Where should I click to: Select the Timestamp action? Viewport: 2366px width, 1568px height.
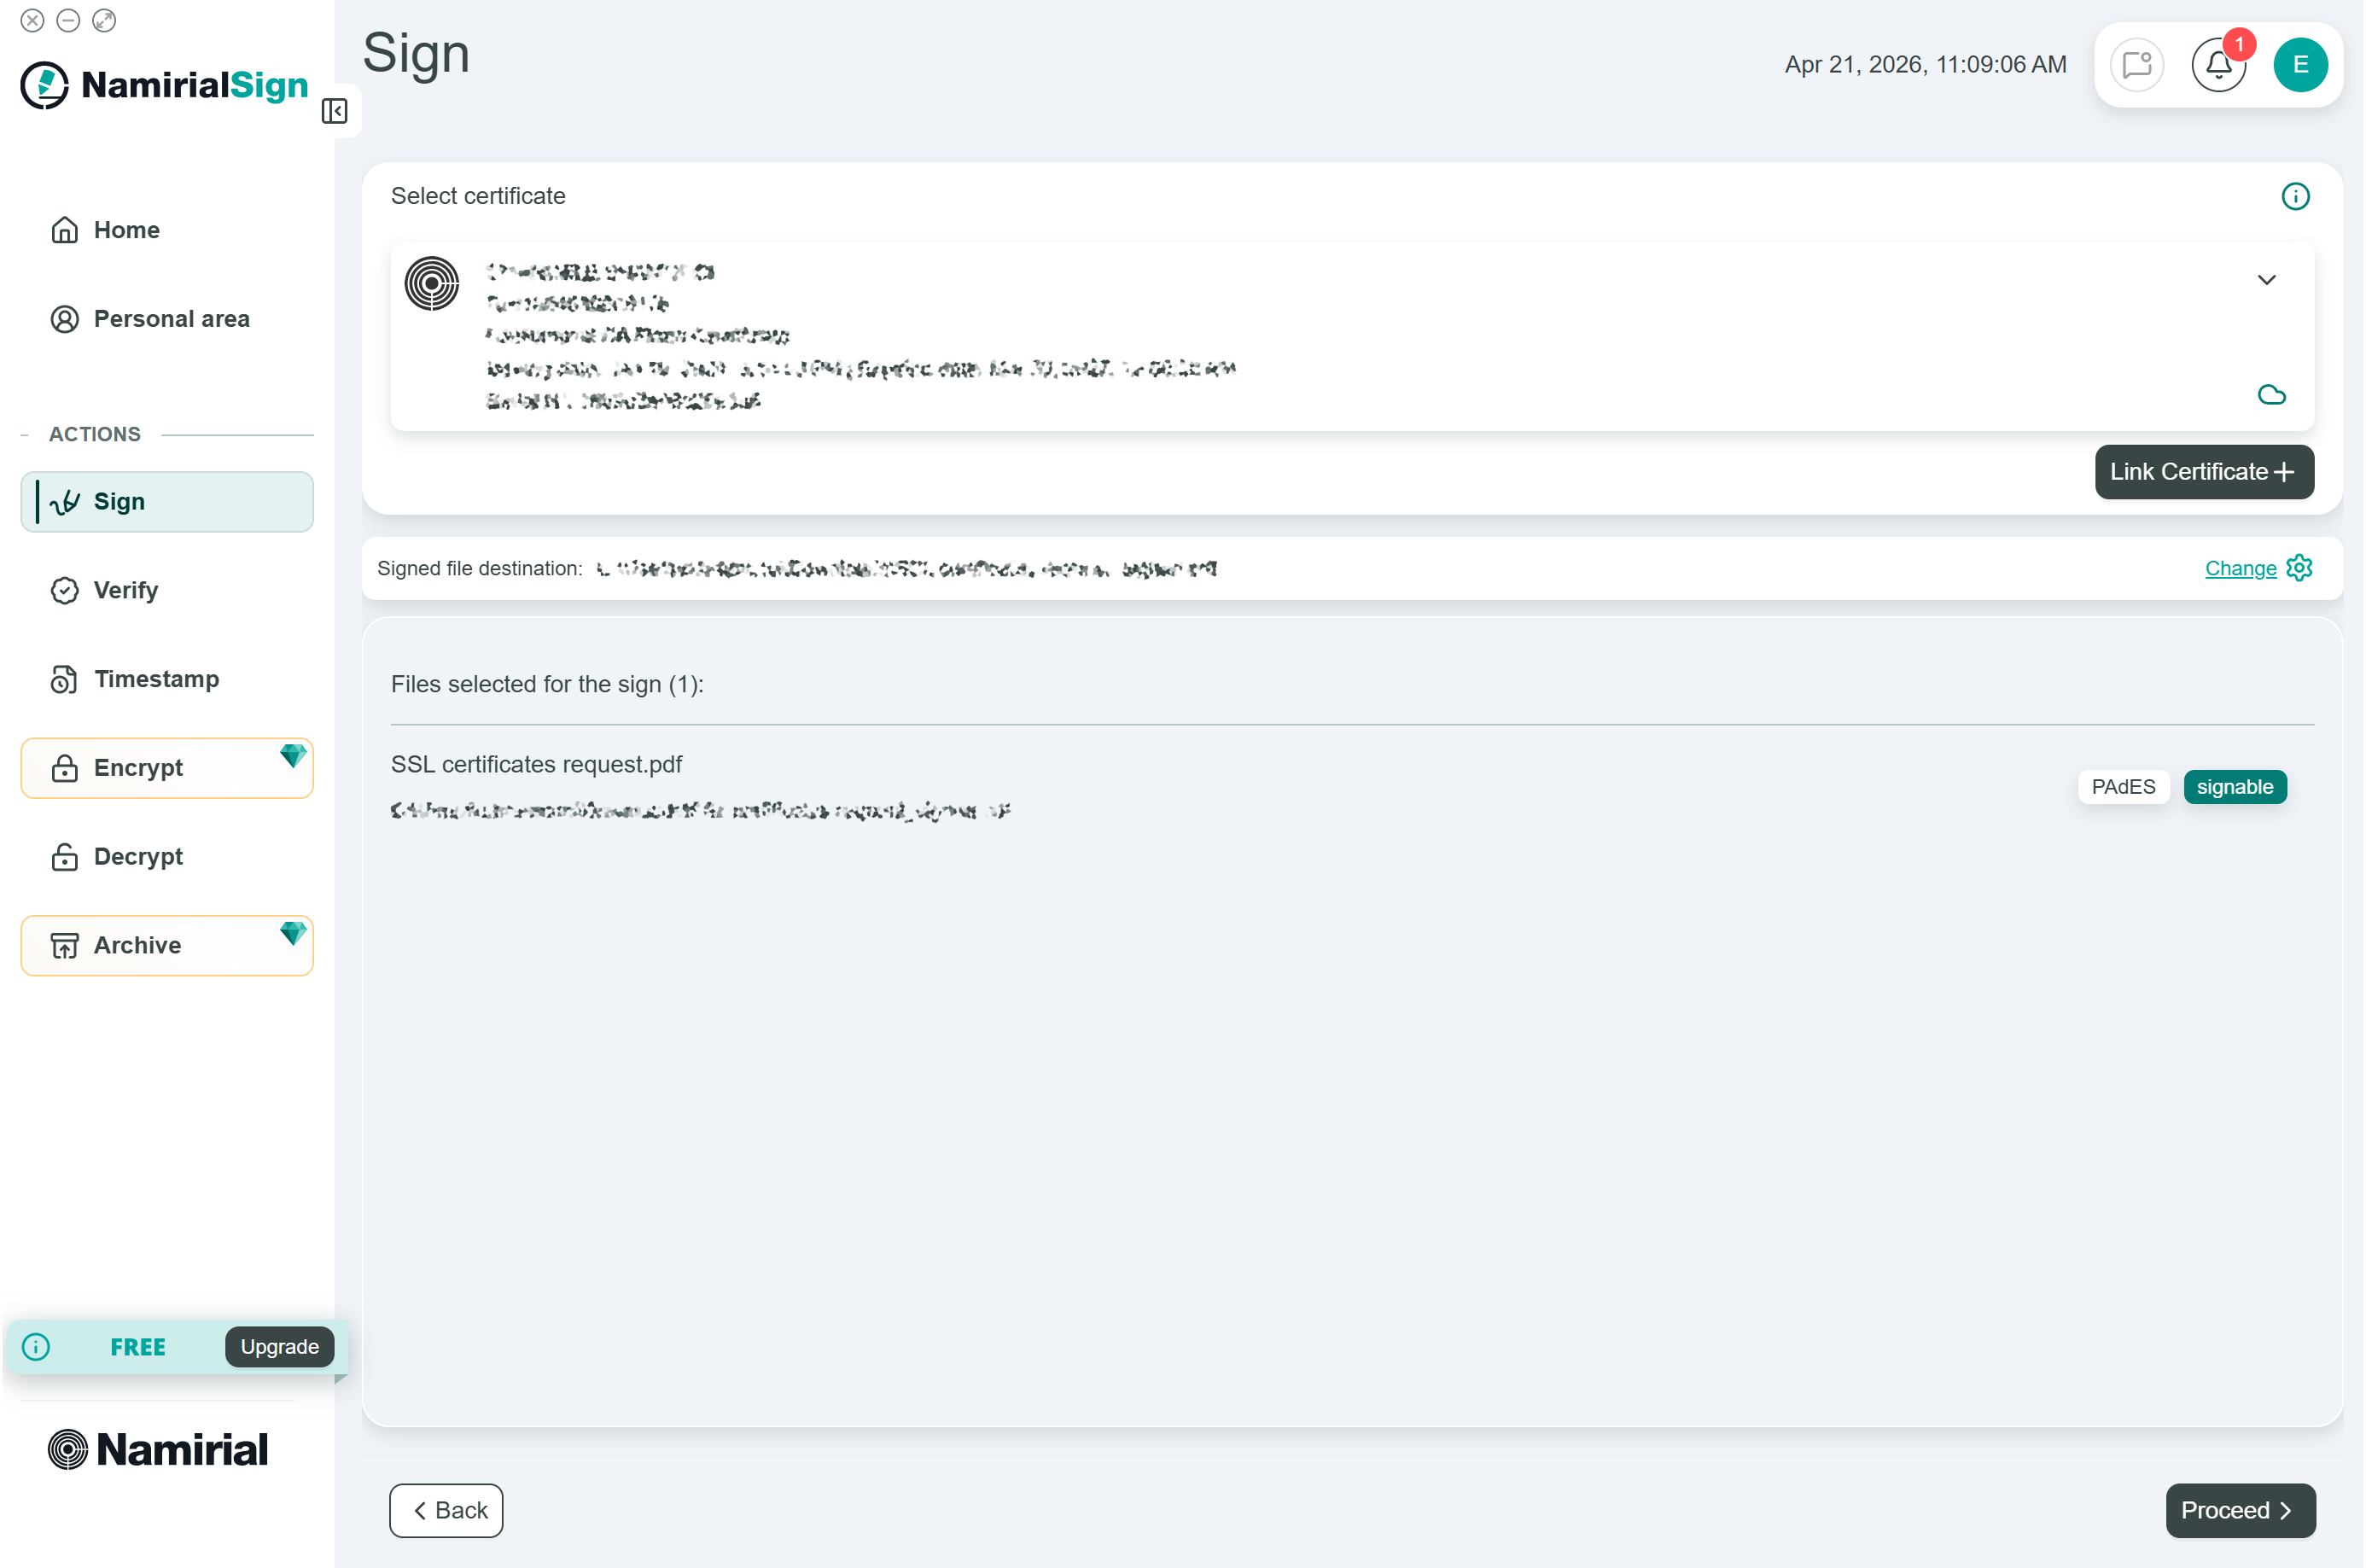(156, 679)
